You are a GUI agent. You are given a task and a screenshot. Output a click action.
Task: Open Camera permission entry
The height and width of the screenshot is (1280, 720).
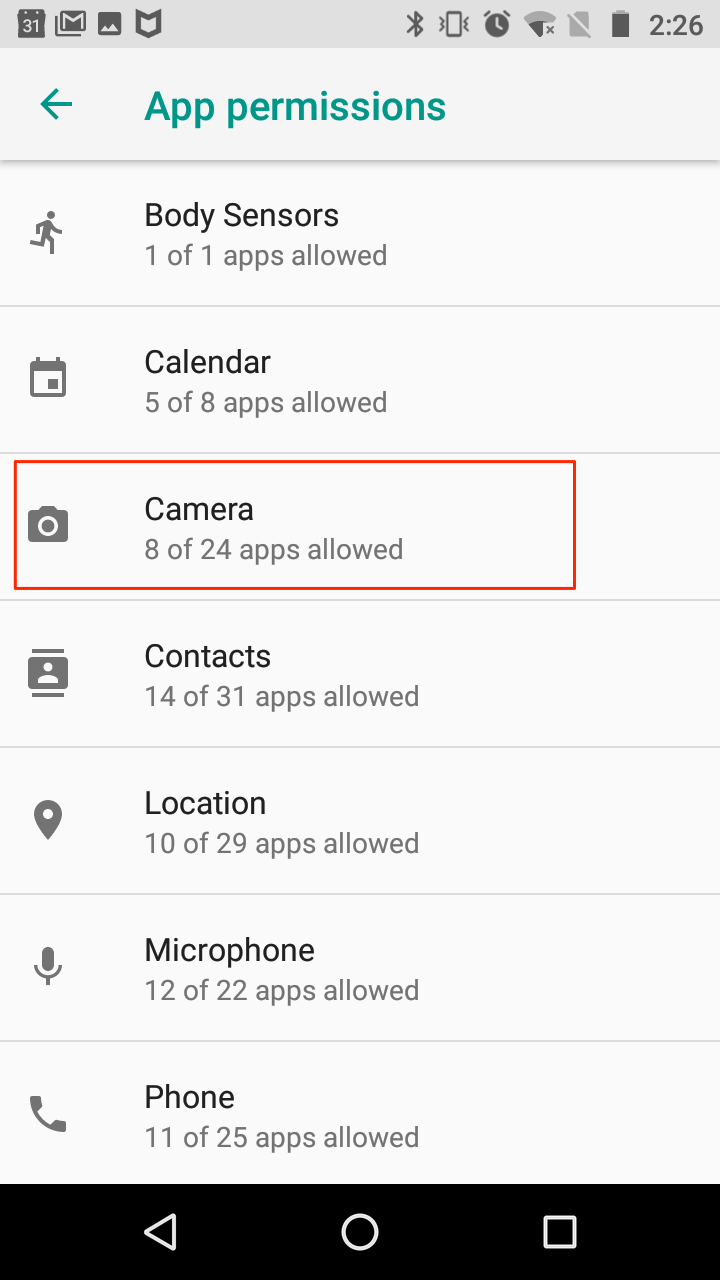coord(360,527)
